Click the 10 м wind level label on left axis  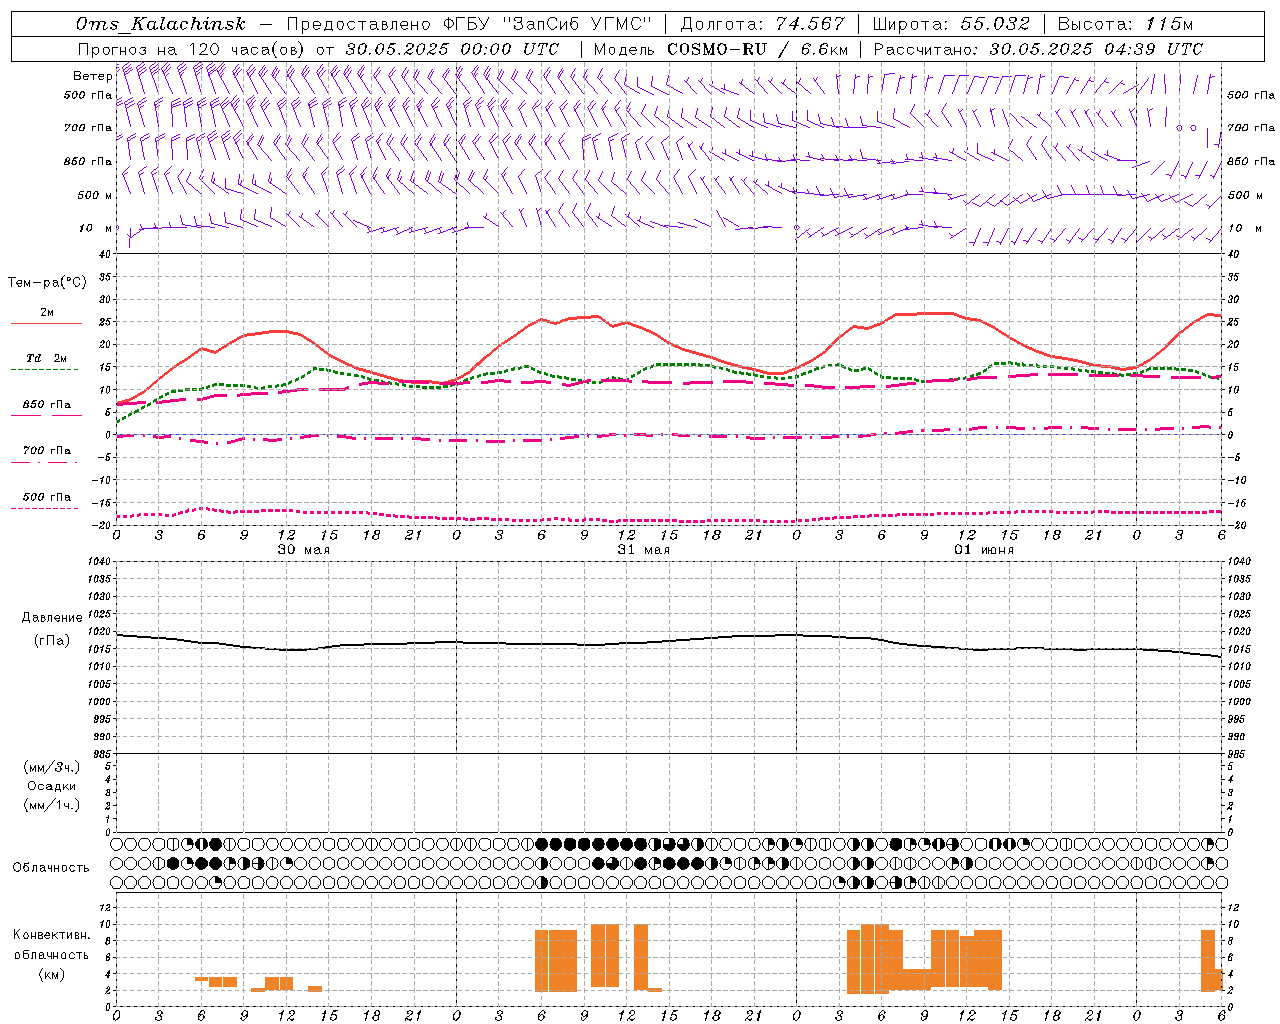(x=97, y=228)
